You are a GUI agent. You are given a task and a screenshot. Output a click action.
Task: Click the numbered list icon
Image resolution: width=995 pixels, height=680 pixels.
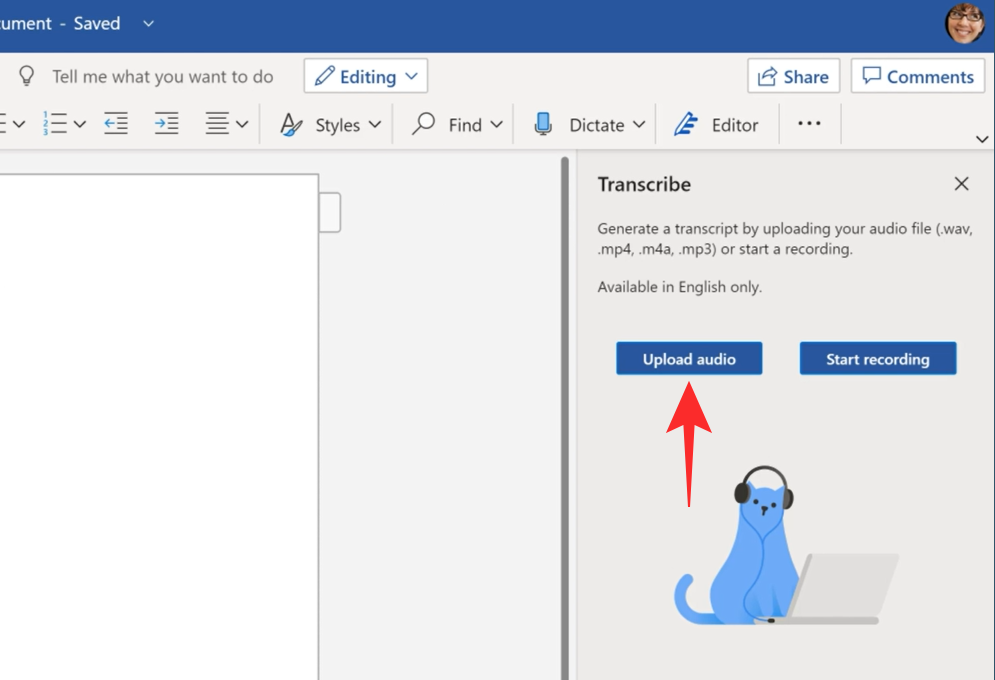pos(55,124)
